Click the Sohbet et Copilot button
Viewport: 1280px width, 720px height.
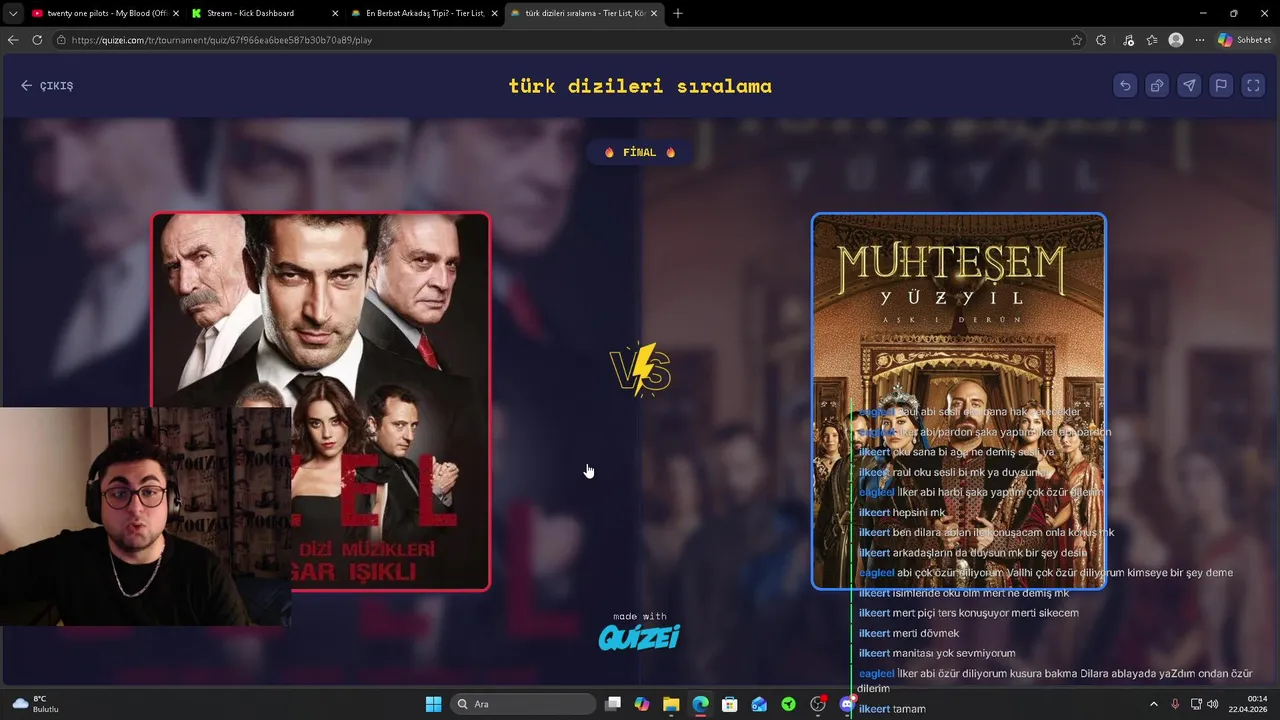1245,40
